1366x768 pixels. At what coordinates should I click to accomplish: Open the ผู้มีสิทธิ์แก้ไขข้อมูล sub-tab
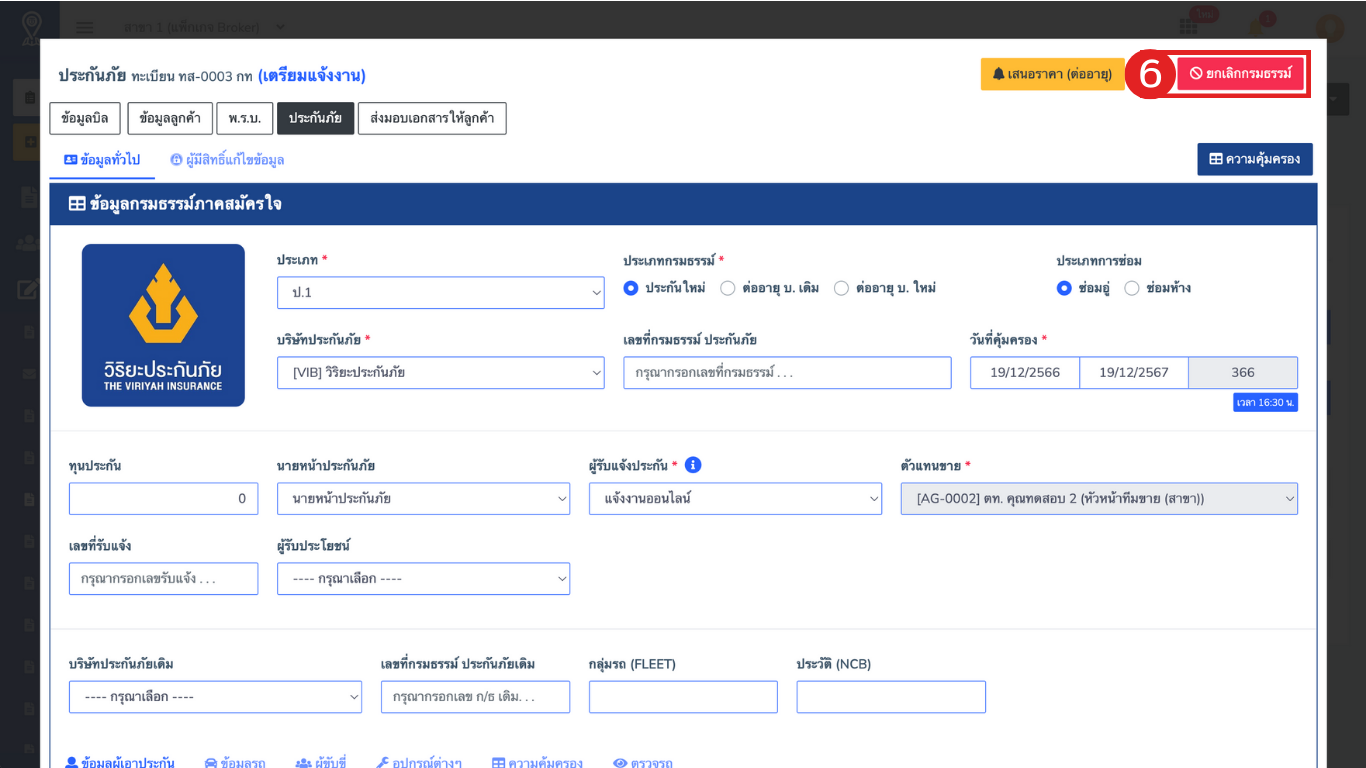pyautogui.click(x=227, y=160)
